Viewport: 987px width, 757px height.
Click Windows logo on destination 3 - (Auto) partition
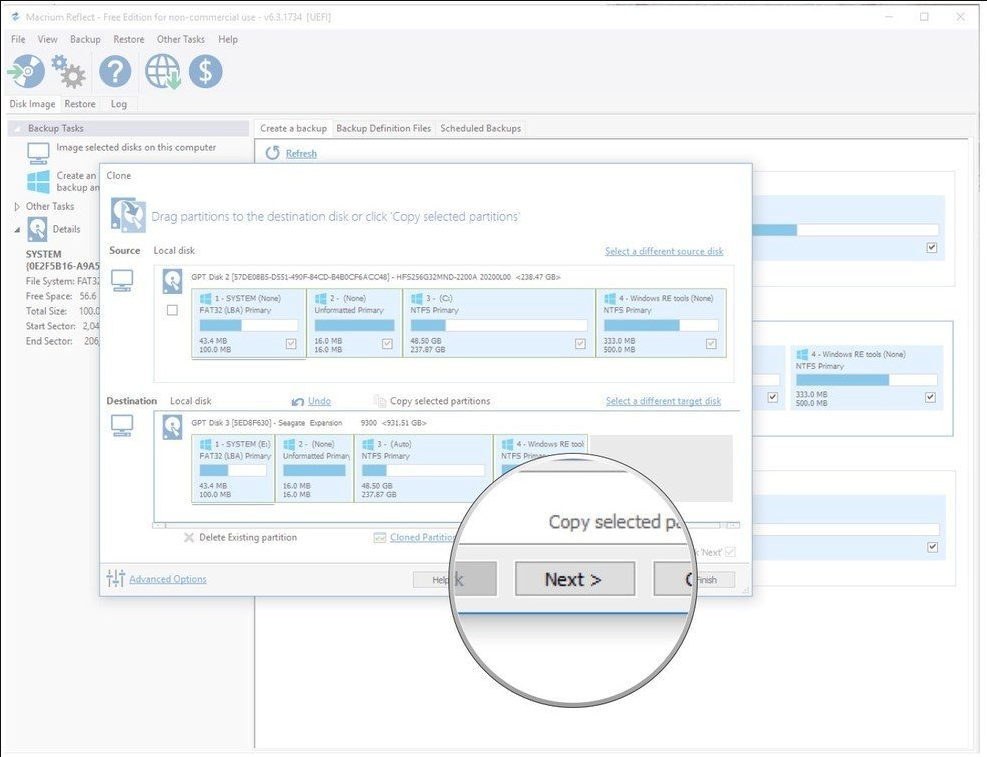tap(368, 444)
